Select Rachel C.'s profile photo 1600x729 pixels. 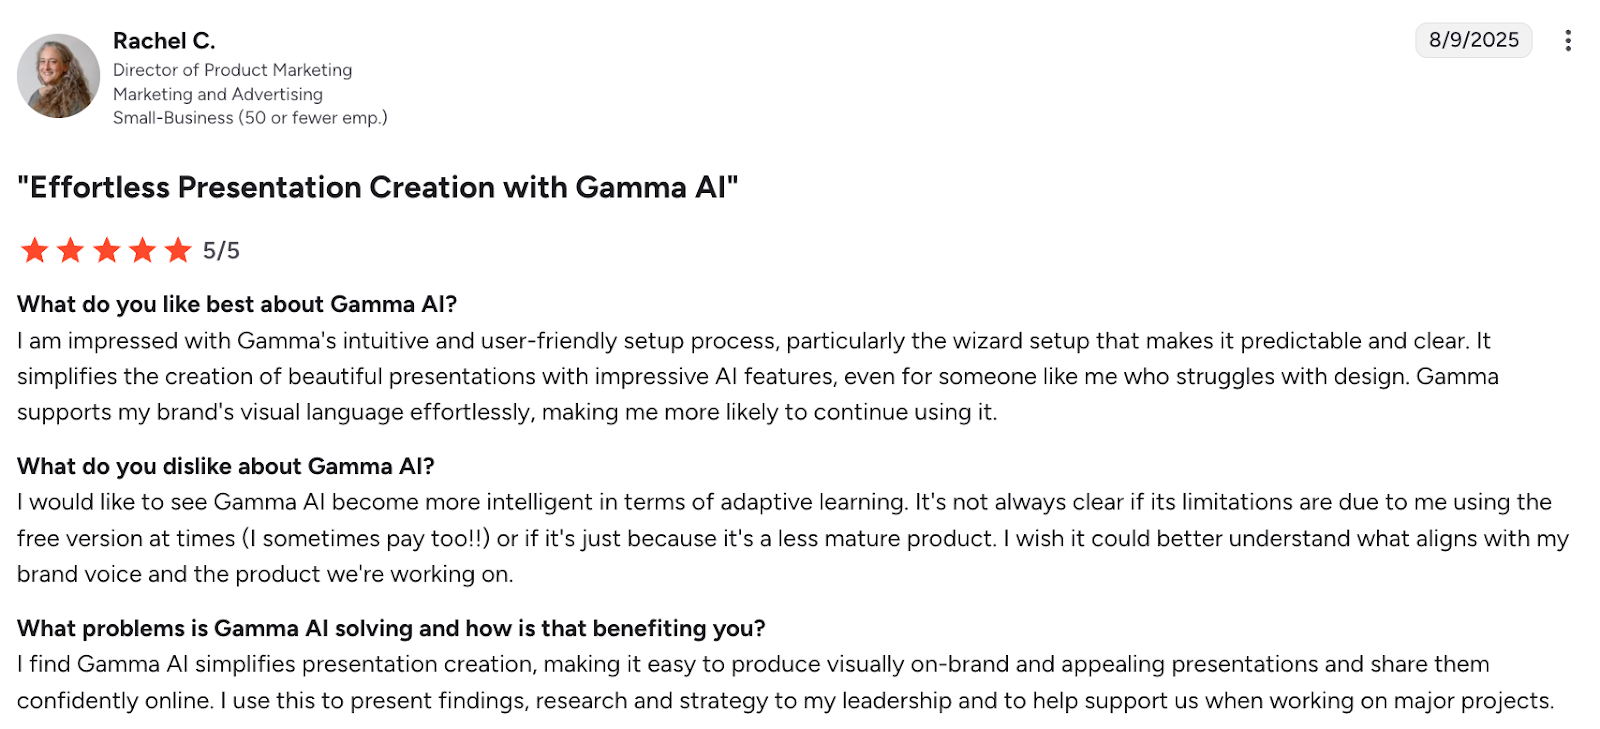pyautogui.click(x=57, y=76)
